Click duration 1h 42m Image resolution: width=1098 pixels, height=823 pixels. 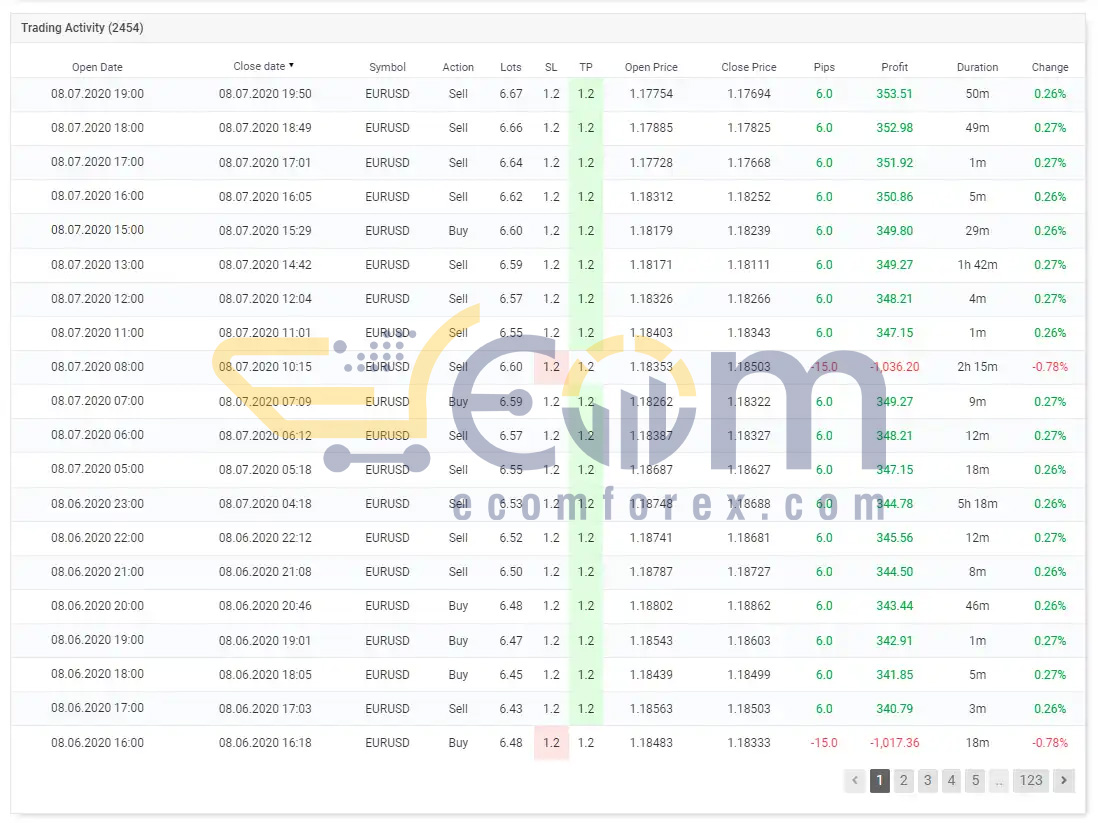[978, 265]
